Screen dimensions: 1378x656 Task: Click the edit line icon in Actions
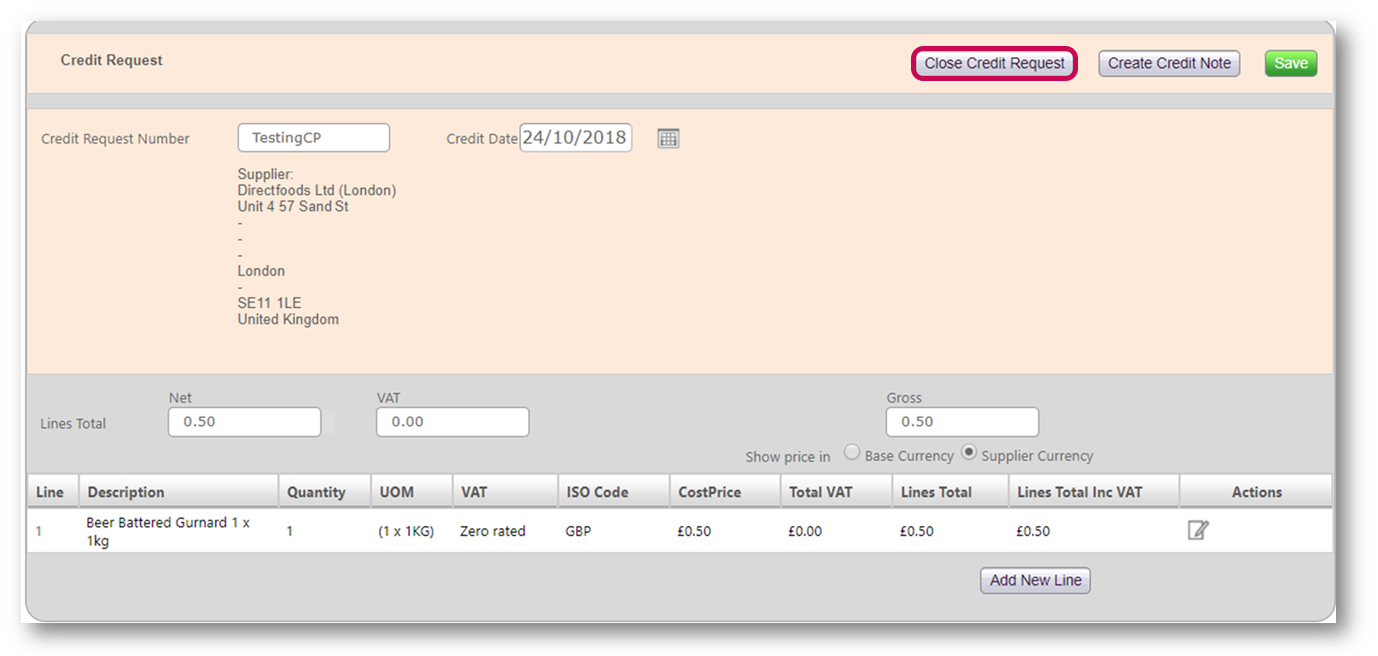pyautogui.click(x=1197, y=531)
